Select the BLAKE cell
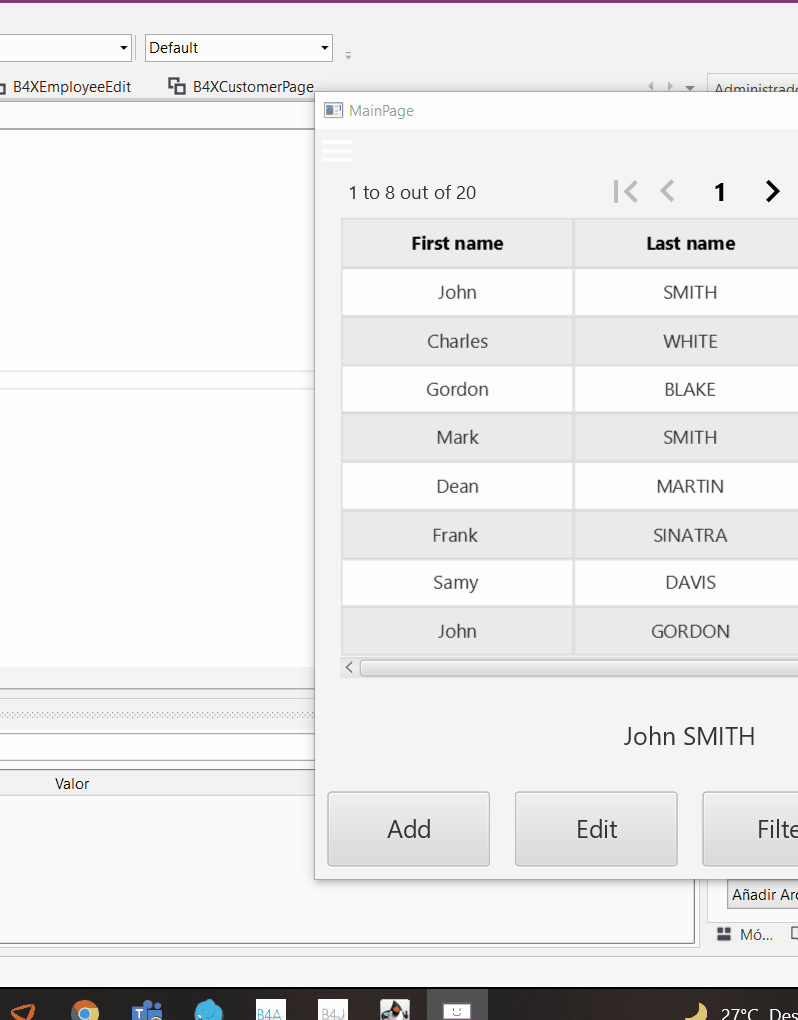 [x=687, y=389]
